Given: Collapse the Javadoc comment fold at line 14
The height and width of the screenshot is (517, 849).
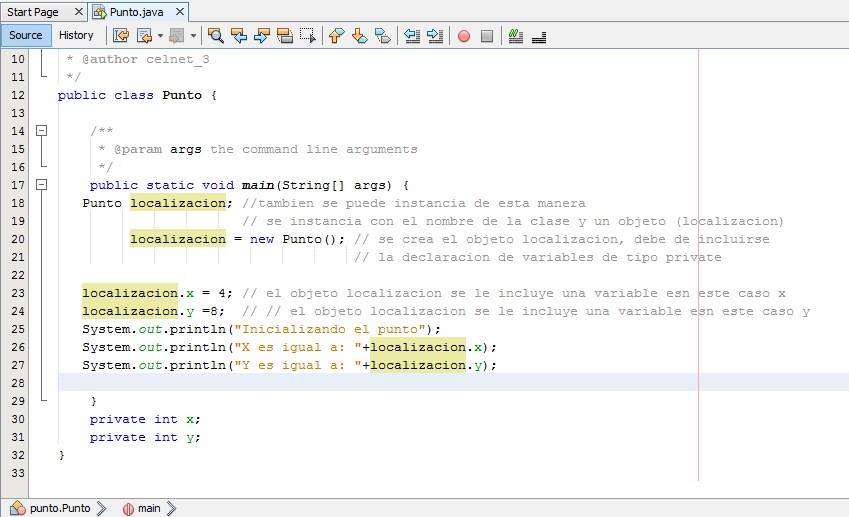Looking at the screenshot, I should pos(41,131).
